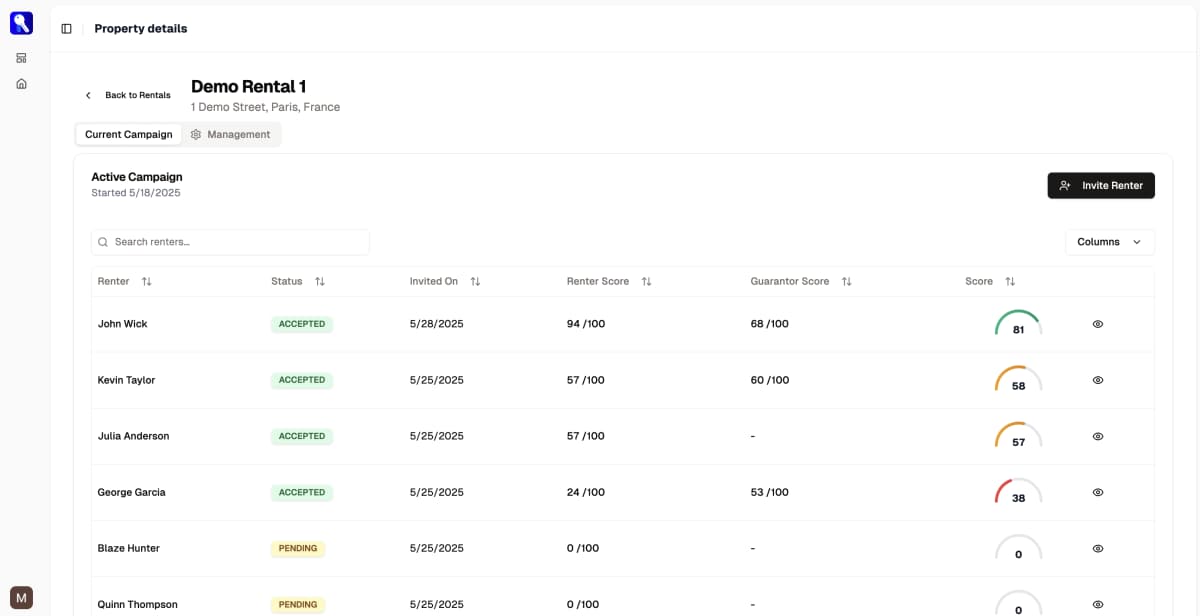Image resolution: width=1200 pixels, height=616 pixels.
Task: Go Back to Rentals
Action: (x=128, y=95)
